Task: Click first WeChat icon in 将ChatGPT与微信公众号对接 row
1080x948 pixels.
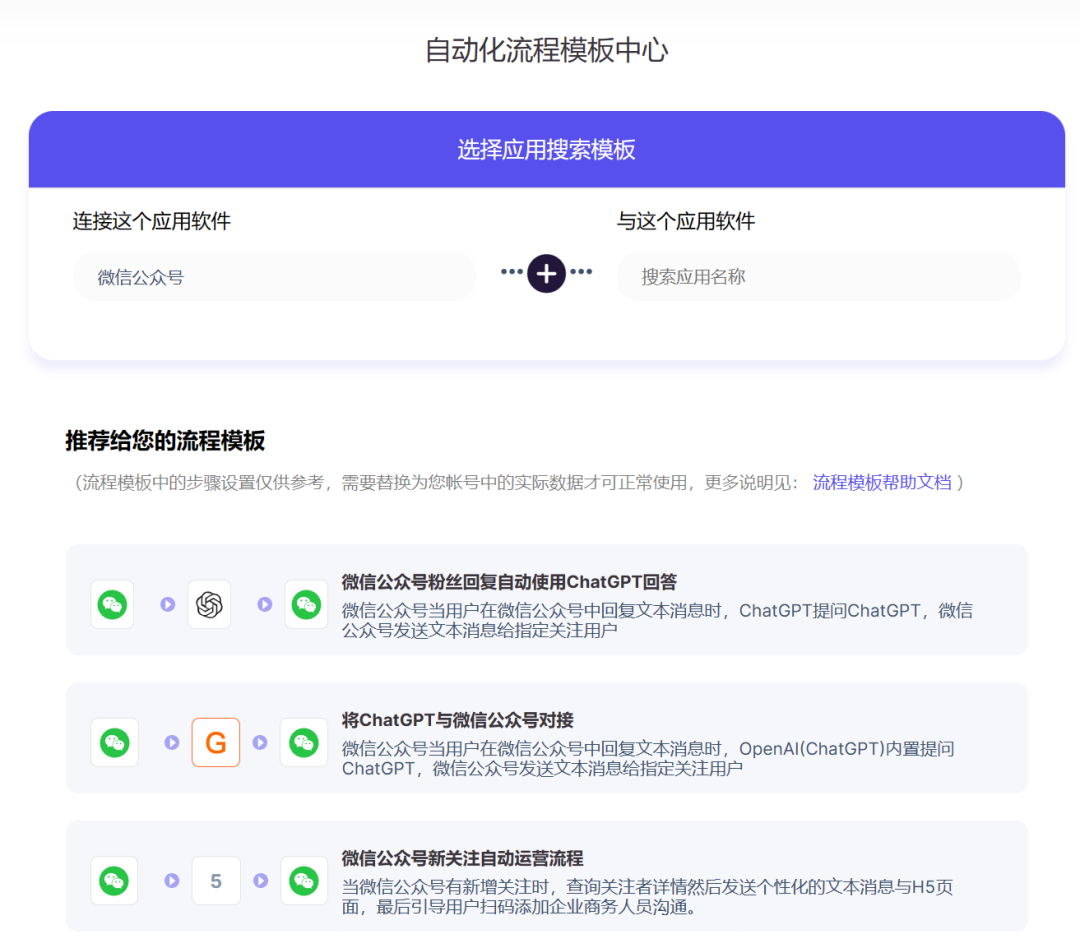Action: click(114, 743)
